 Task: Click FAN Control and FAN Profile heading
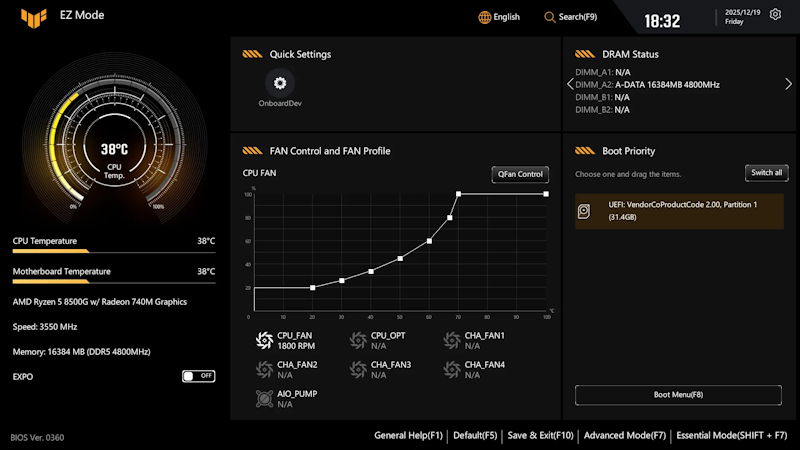(330, 151)
